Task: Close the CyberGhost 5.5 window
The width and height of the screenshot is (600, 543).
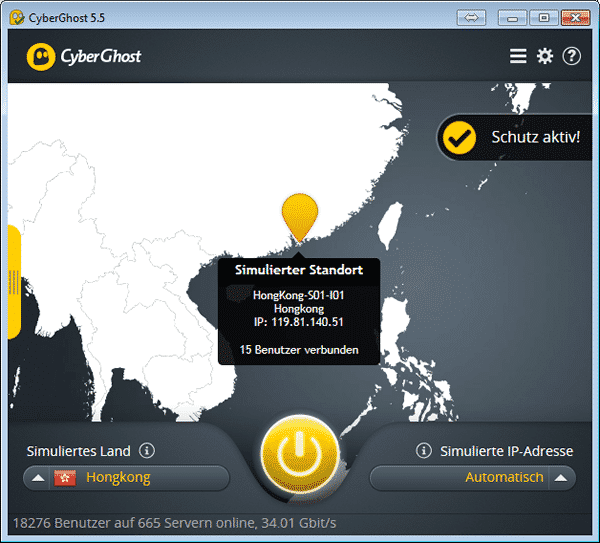Action: [x=575, y=18]
